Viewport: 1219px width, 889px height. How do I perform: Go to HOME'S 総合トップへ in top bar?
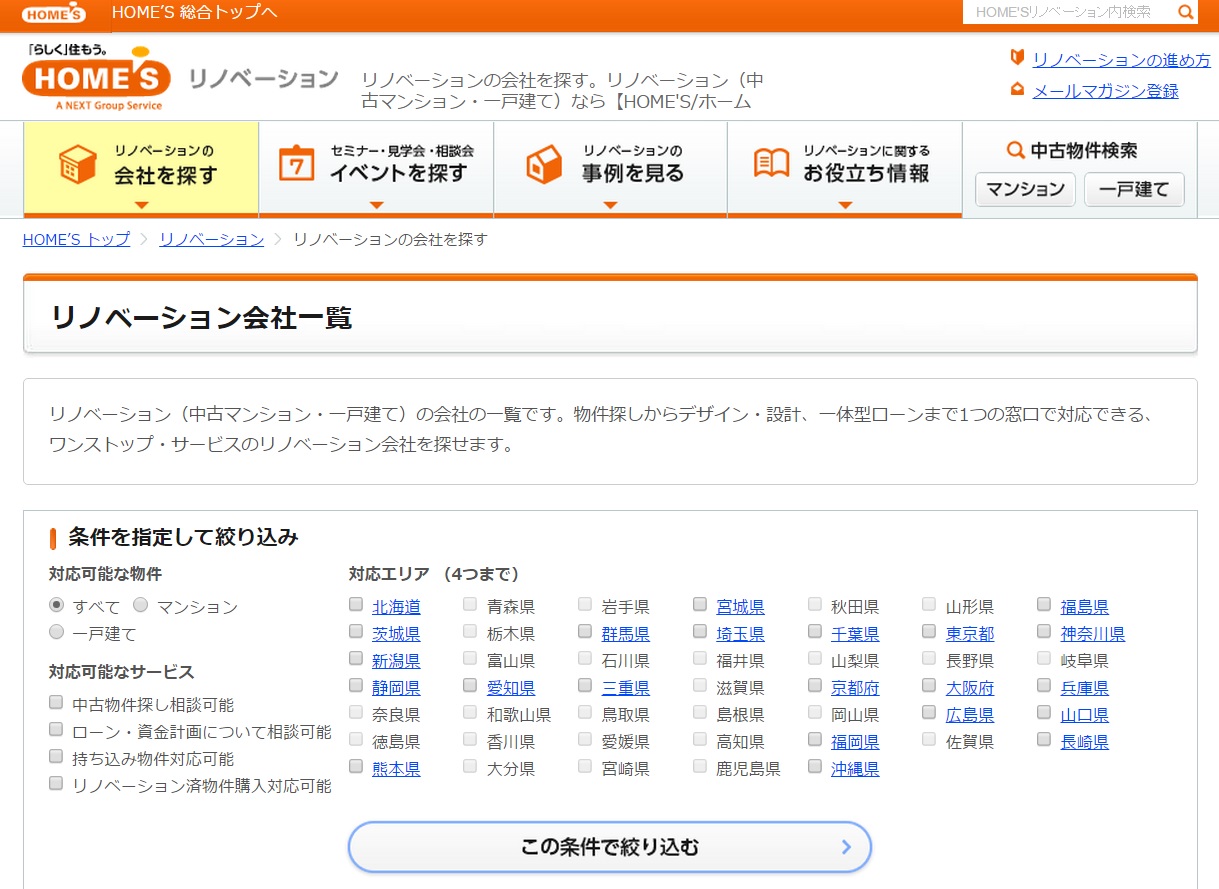click(194, 12)
